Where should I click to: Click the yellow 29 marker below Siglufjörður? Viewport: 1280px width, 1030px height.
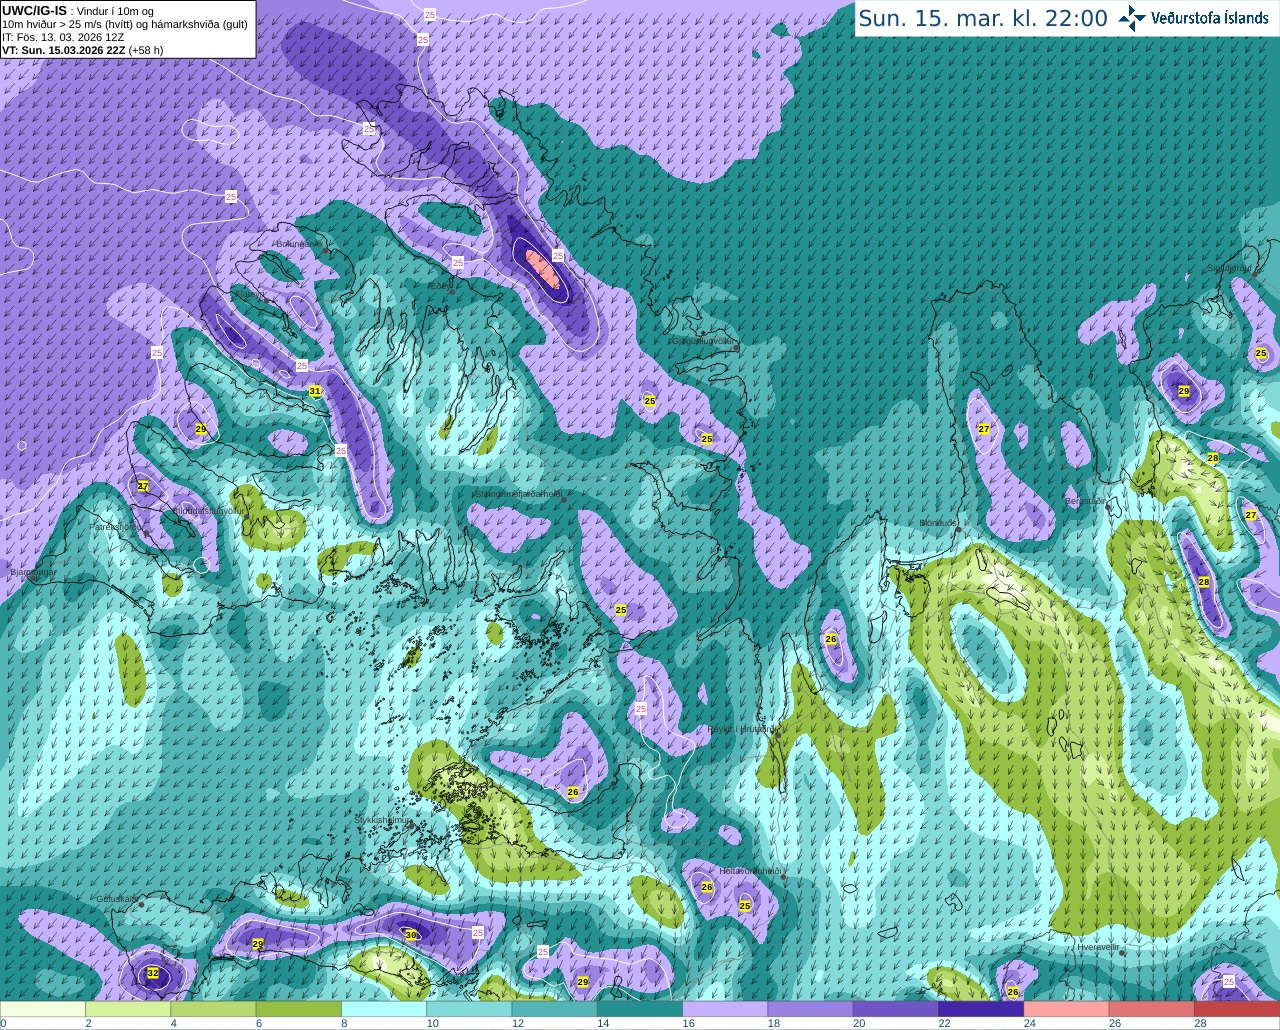1184,391
